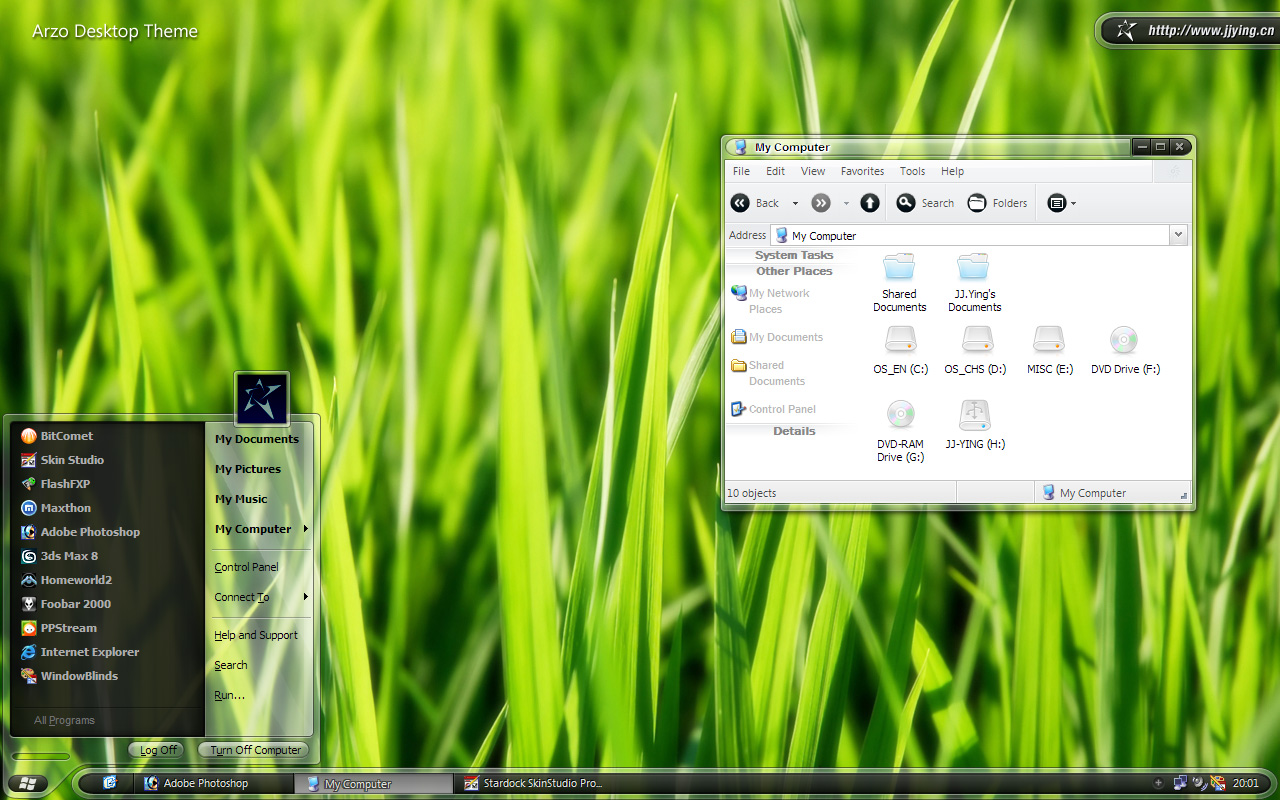The width and height of the screenshot is (1280, 800).
Task: Open the Edit menu in My Computer
Action: (775, 171)
